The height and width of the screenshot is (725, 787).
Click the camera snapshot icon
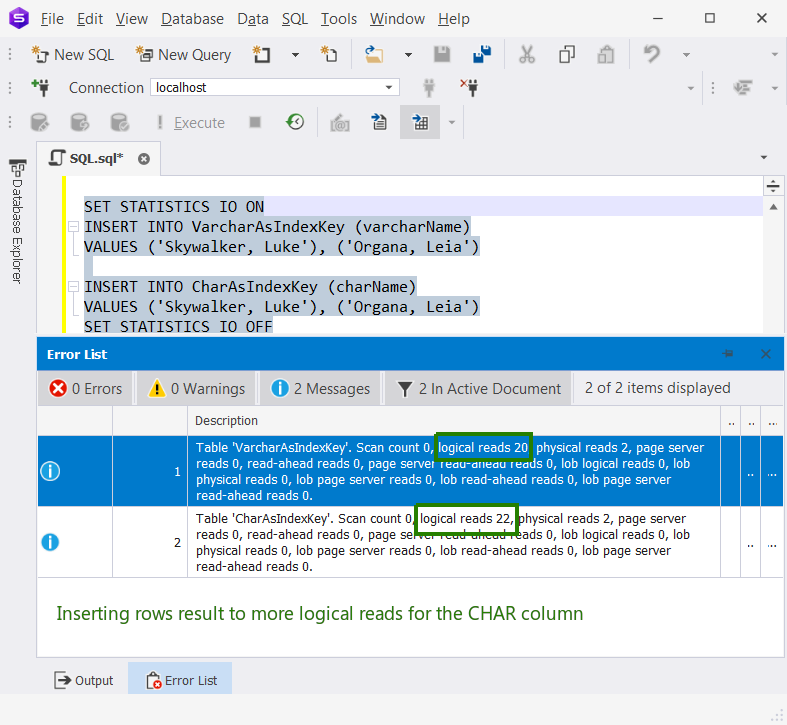coord(340,123)
